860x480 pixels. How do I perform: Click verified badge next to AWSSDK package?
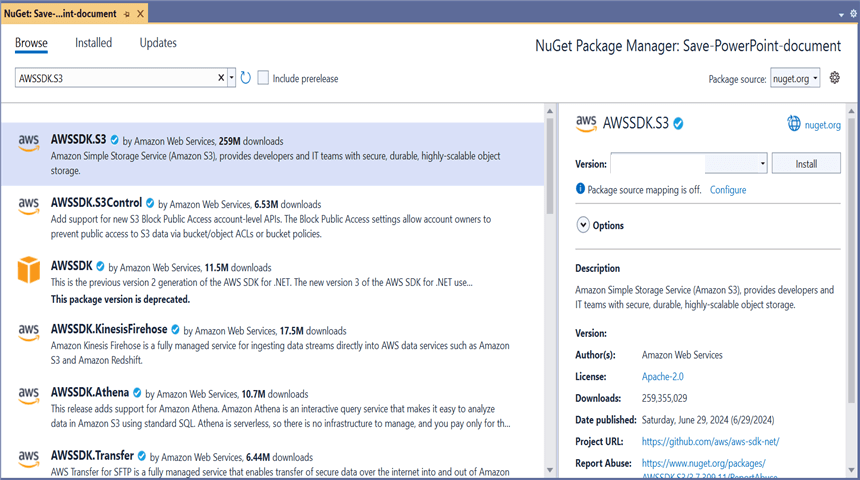coord(100,266)
